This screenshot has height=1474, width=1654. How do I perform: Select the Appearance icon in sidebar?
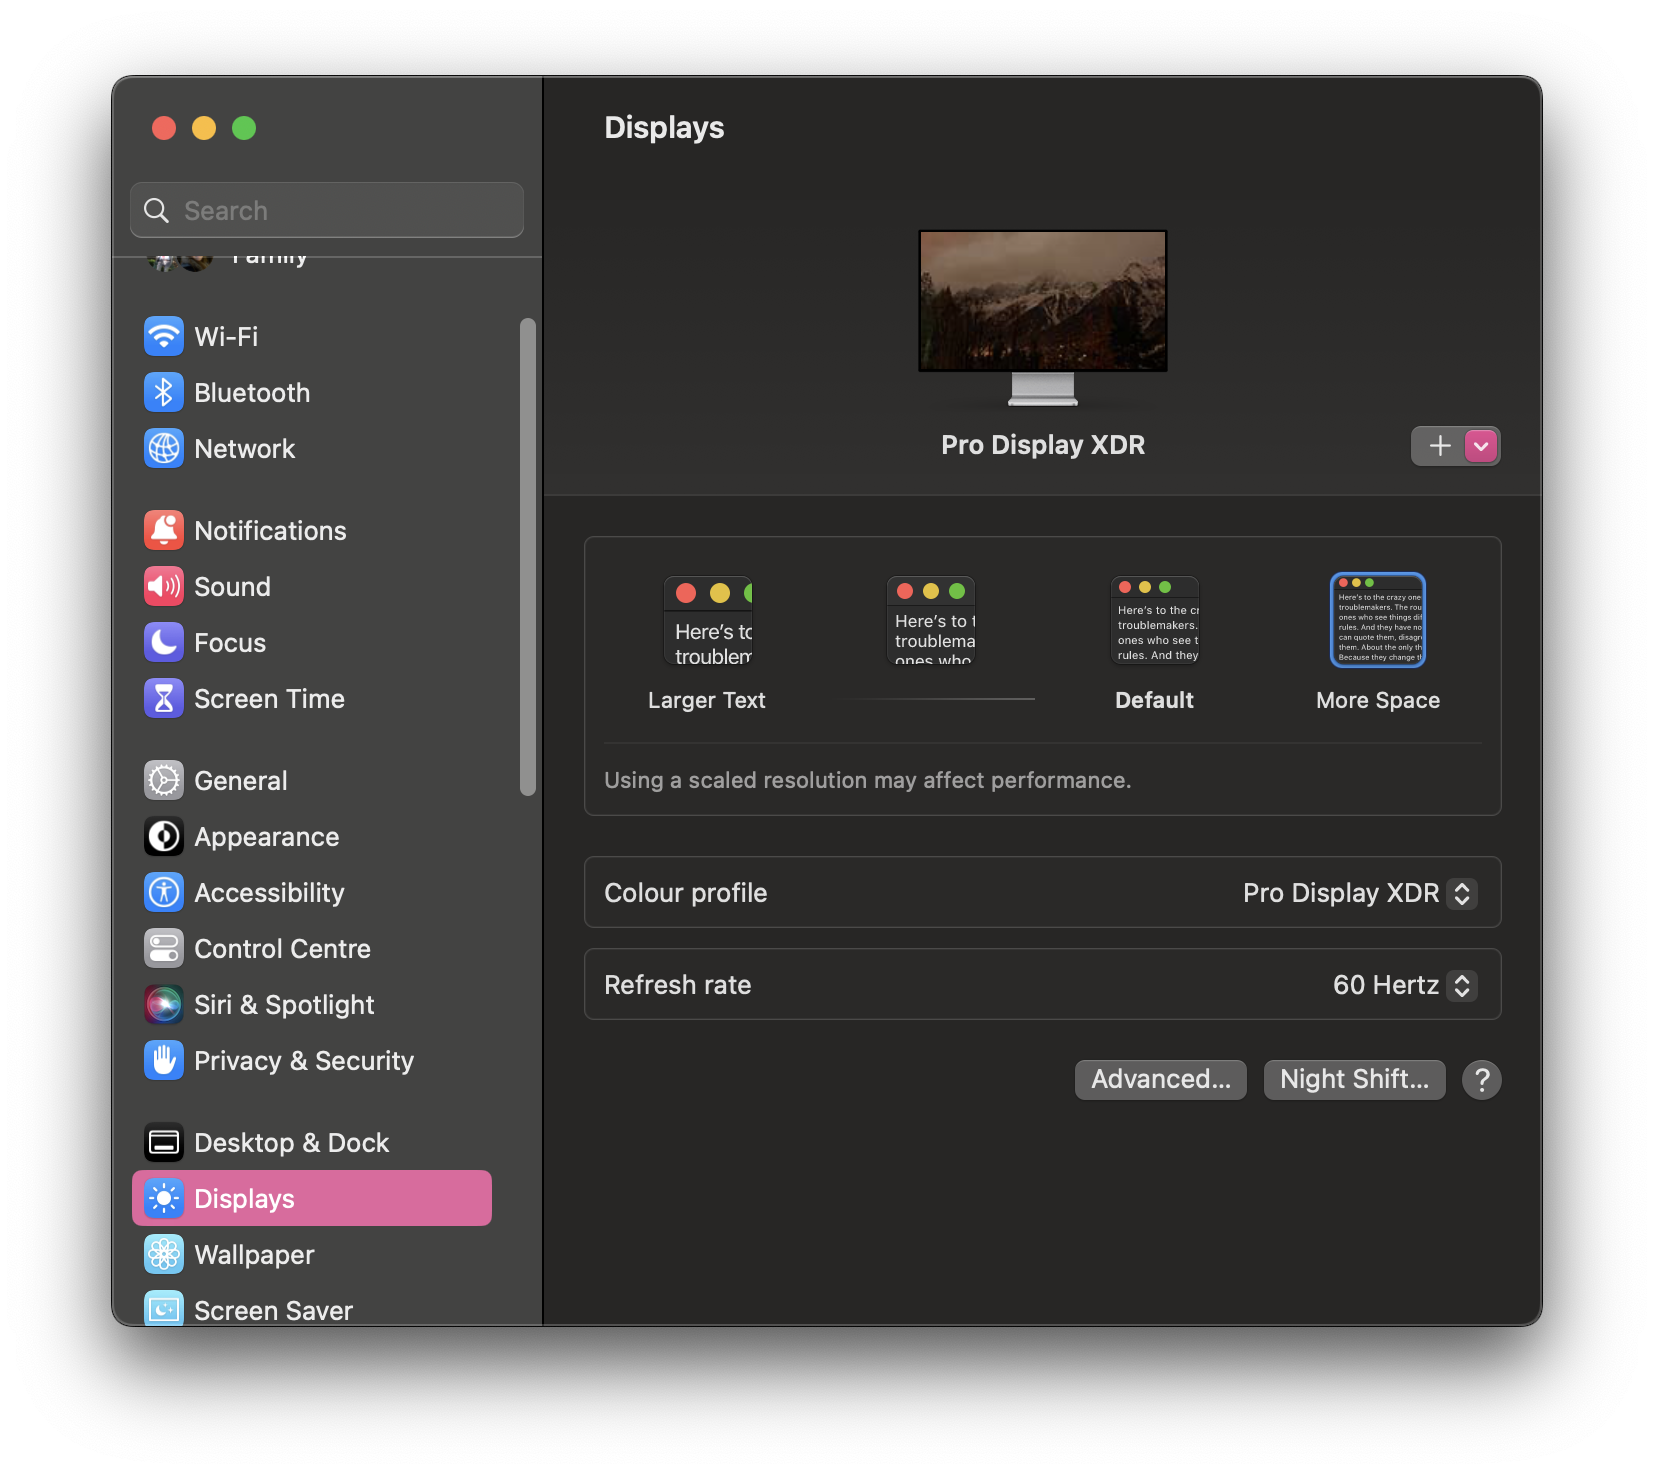(x=164, y=836)
